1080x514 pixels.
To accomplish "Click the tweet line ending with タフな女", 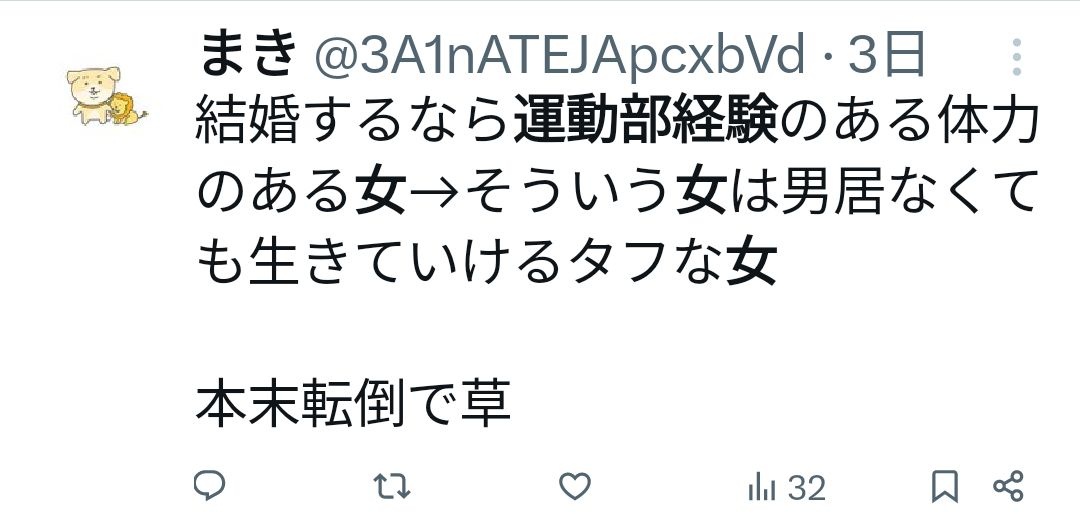I will pos(487,263).
